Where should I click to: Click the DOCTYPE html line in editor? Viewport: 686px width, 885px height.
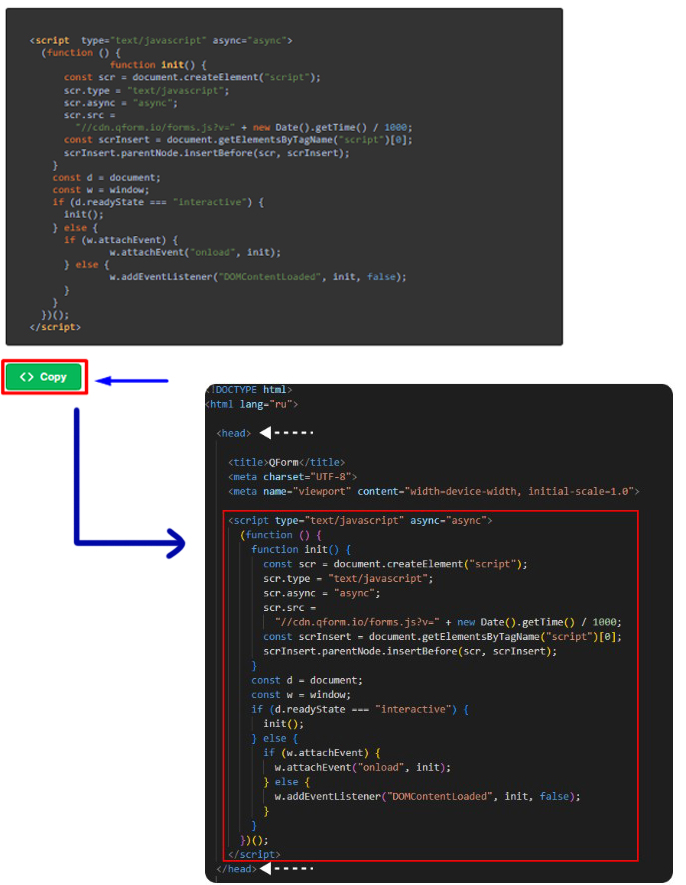(250, 390)
